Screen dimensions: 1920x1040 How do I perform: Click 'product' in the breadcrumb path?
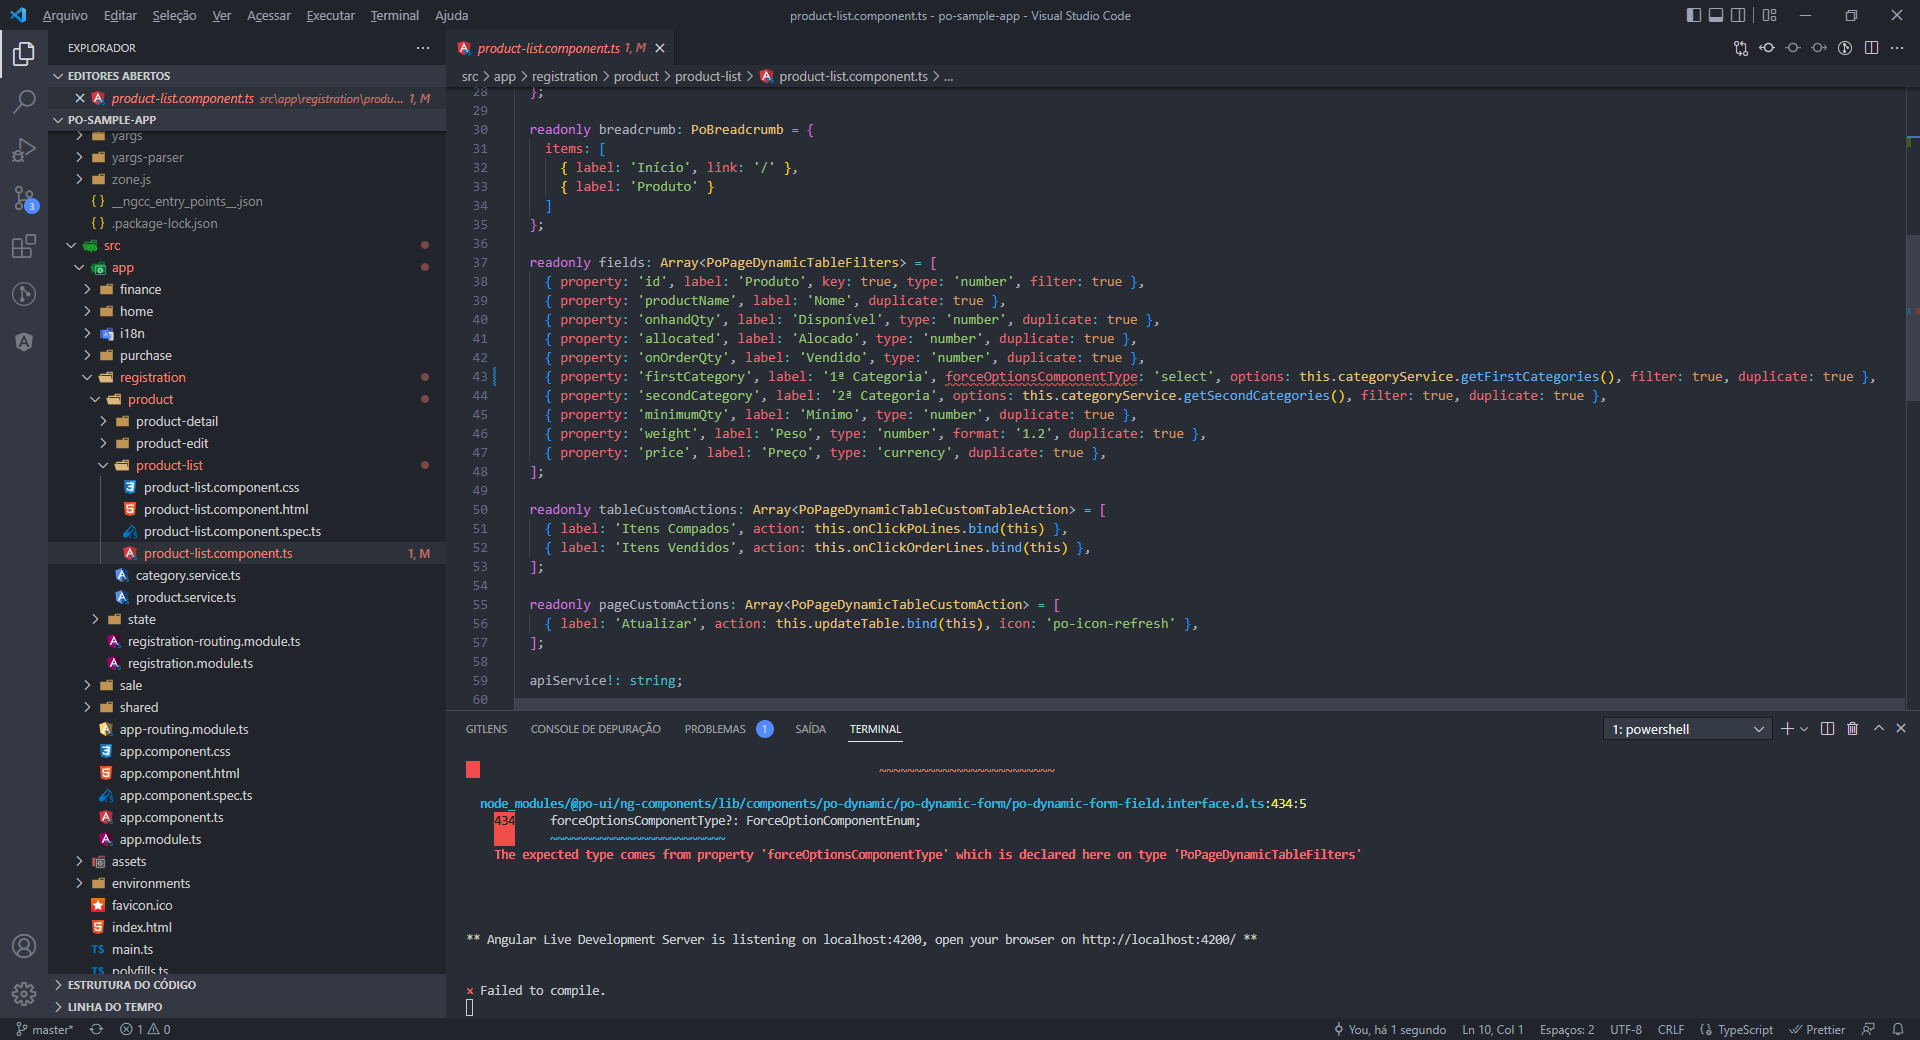point(636,76)
